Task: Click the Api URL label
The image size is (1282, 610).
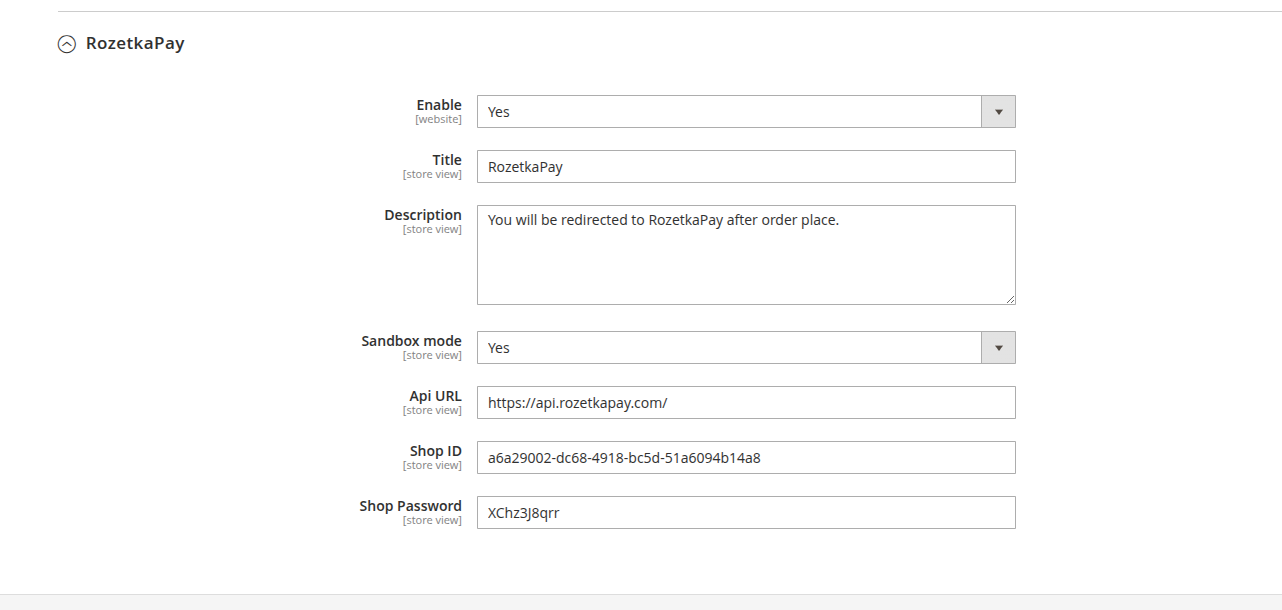Action: 435,396
